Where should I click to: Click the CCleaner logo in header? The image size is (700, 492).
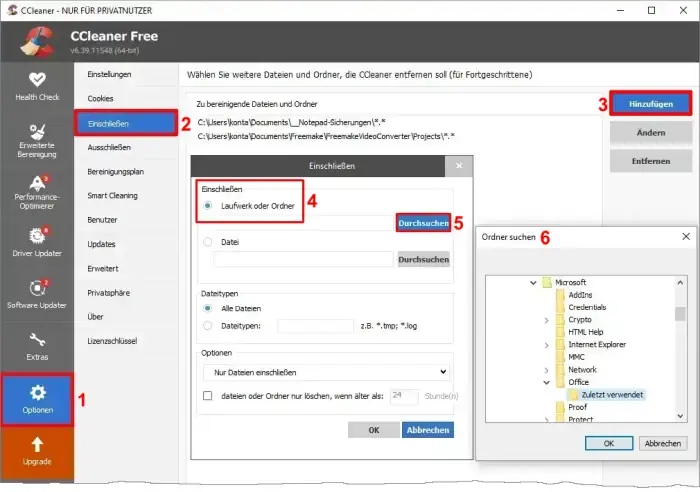click(x=37, y=42)
